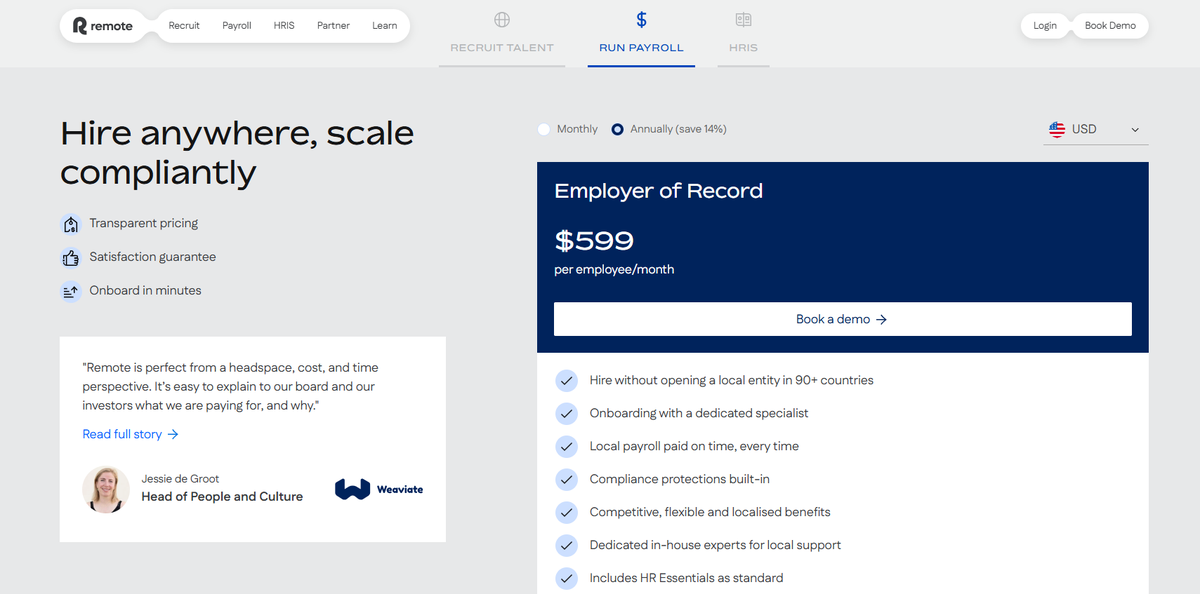Click the dollar sign Run Payroll icon
Image resolution: width=1200 pixels, height=594 pixels.
pos(641,20)
